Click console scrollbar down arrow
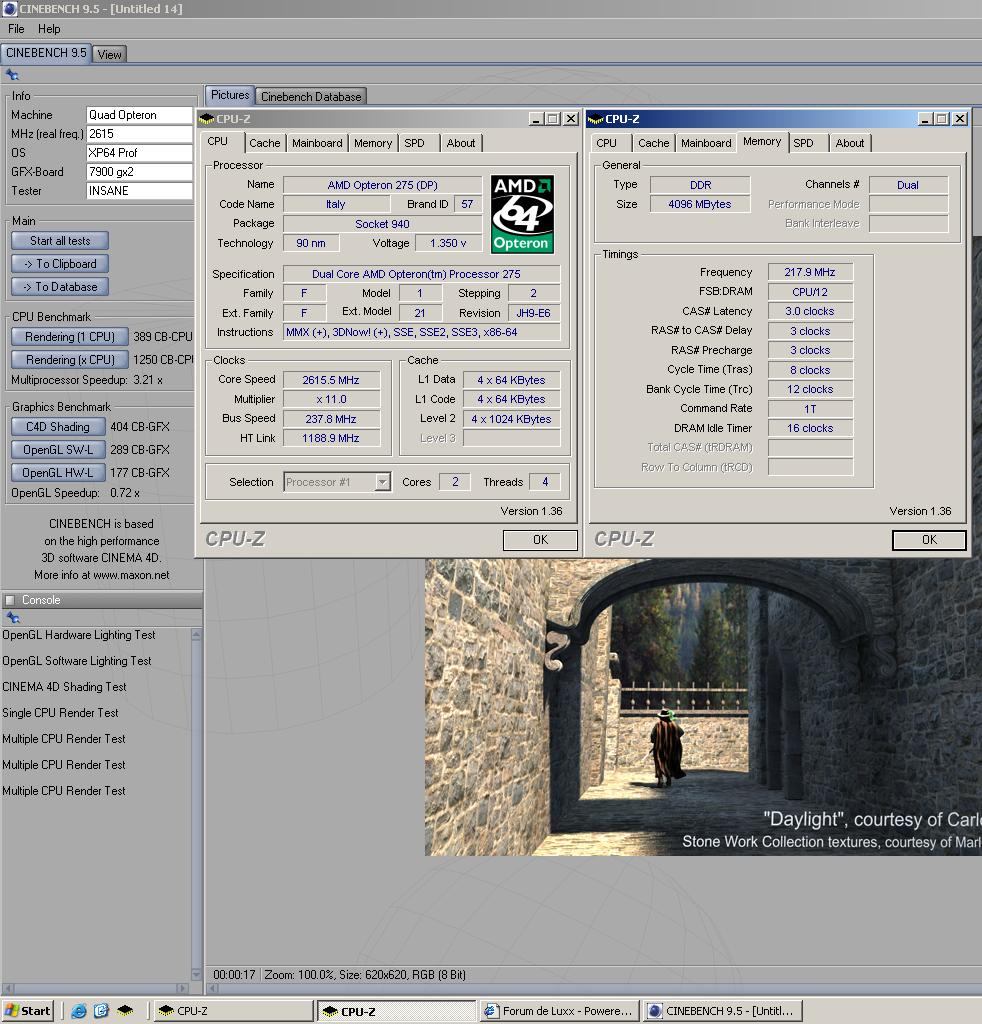Screen dimensions: 982x1024 pos(196,974)
